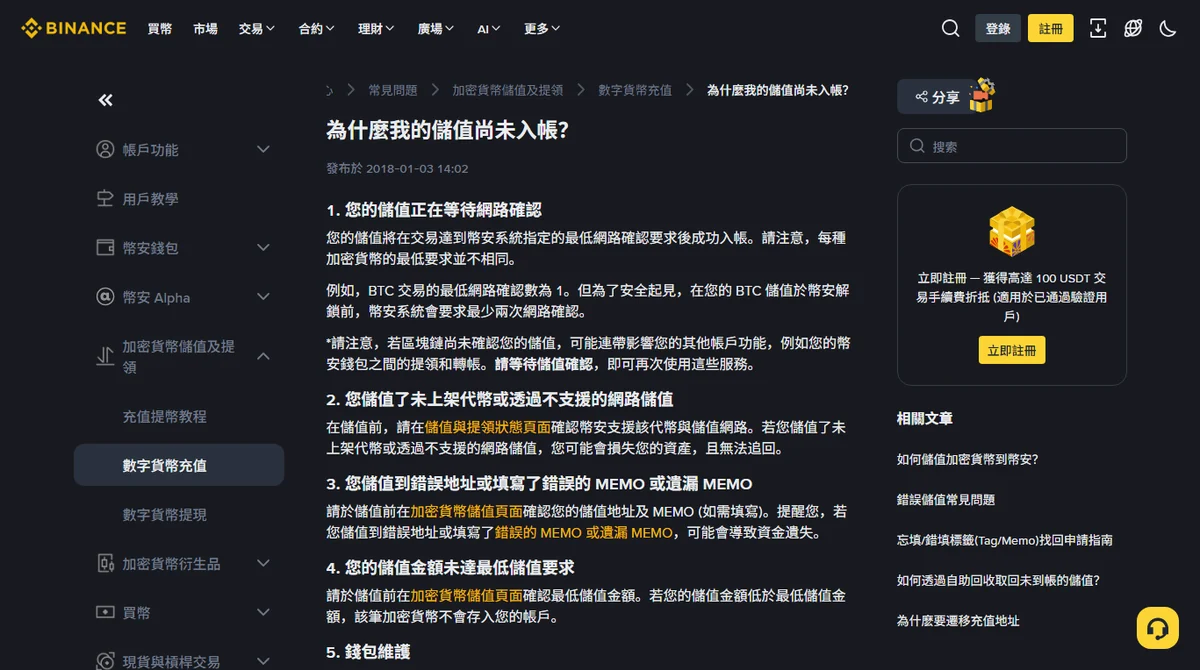Toggle dark mode moon icon
This screenshot has height=670, width=1200.
(1168, 28)
